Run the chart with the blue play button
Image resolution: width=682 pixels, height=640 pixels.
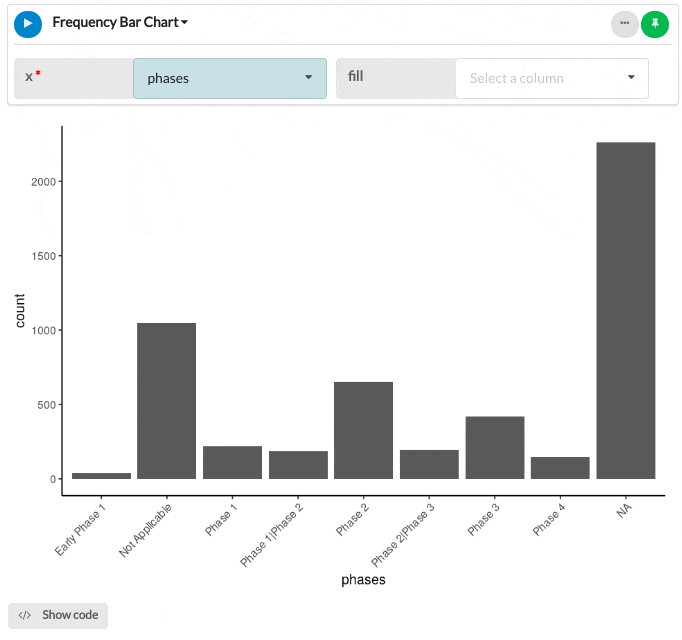(28, 23)
